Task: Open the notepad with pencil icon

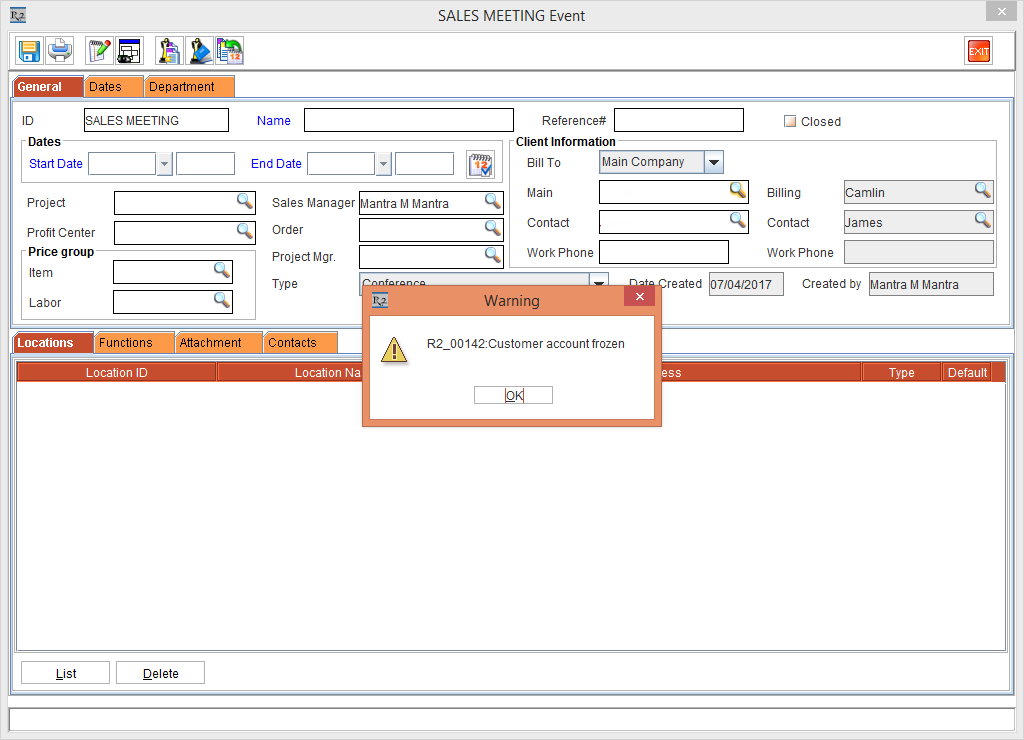Action: [x=99, y=50]
